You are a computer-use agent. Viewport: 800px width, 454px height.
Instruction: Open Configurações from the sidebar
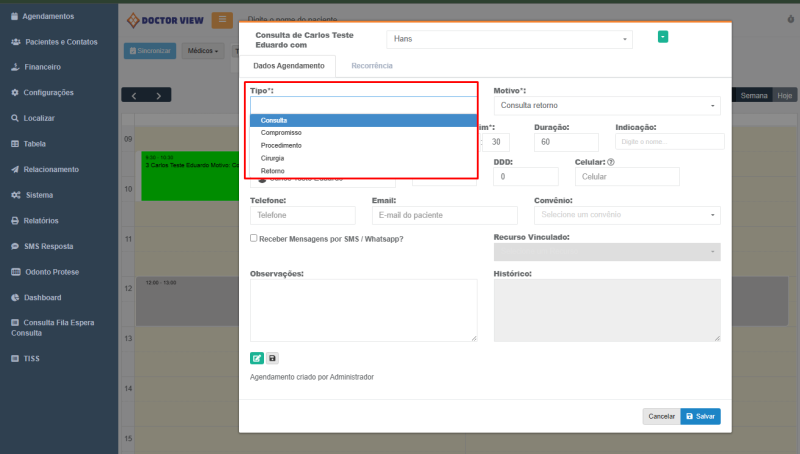click(49, 93)
